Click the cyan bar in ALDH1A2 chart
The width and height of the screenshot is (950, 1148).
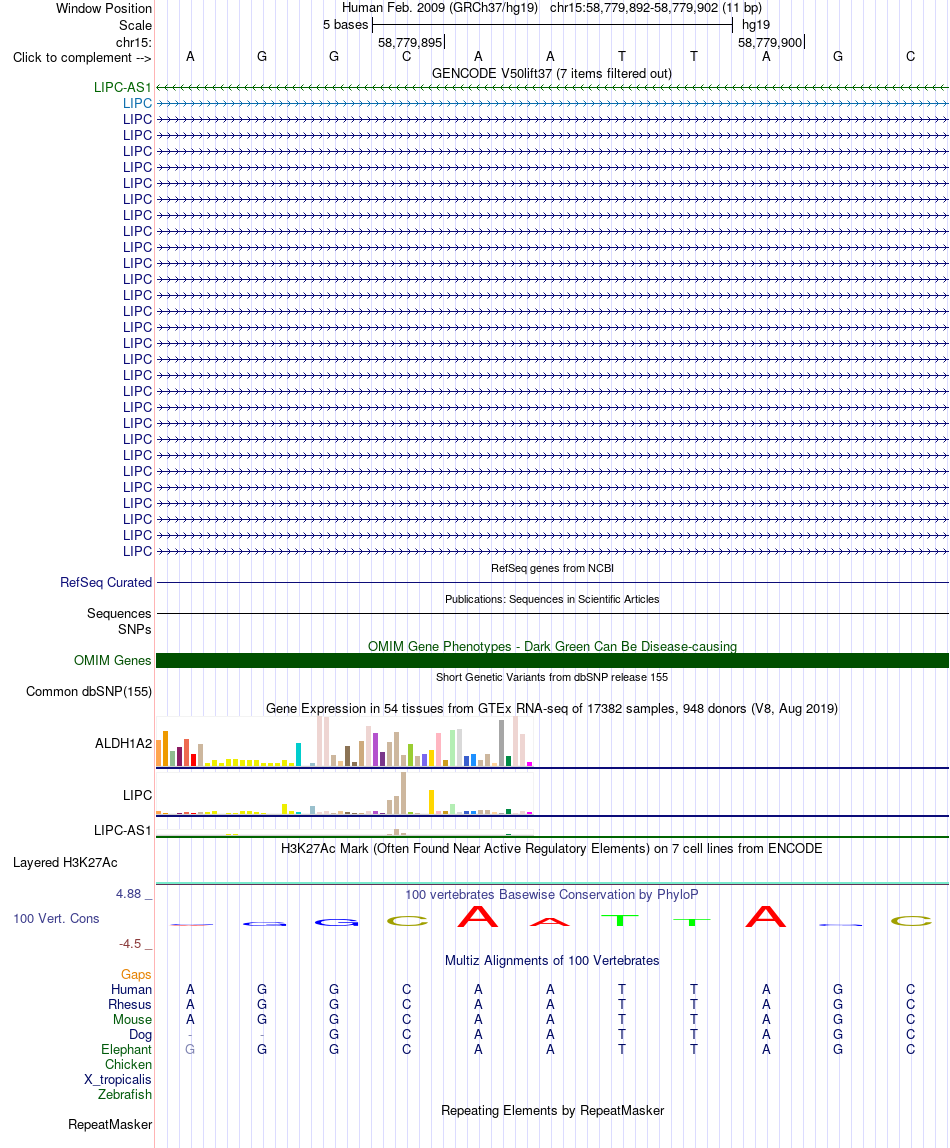coord(299,755)
